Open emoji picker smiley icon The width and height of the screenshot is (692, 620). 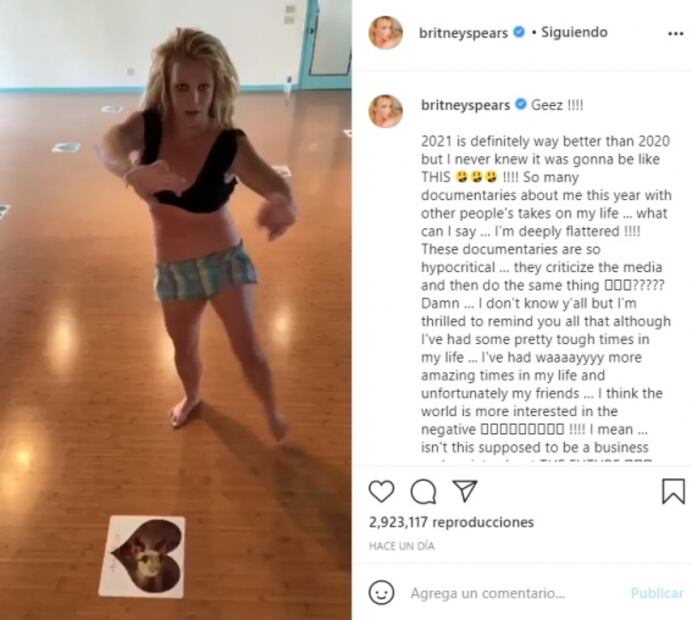[x=381, y=593]
